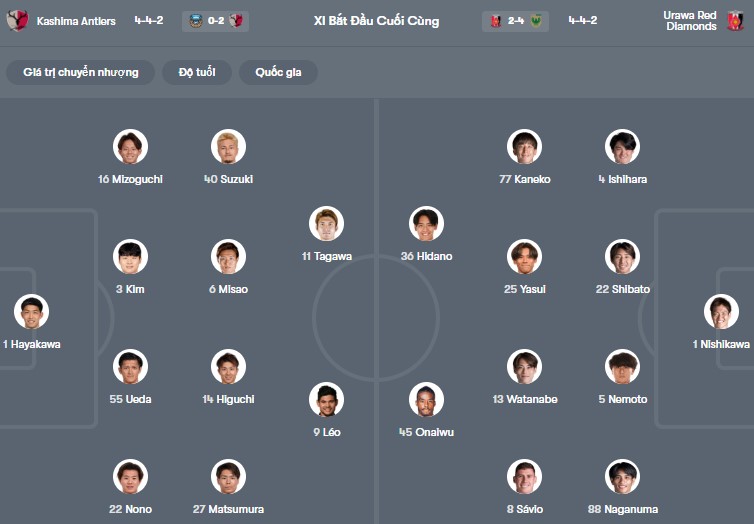Click the 45 Onaiwu player avatar
The image size is (754, 524).
(x=426, y=400)
